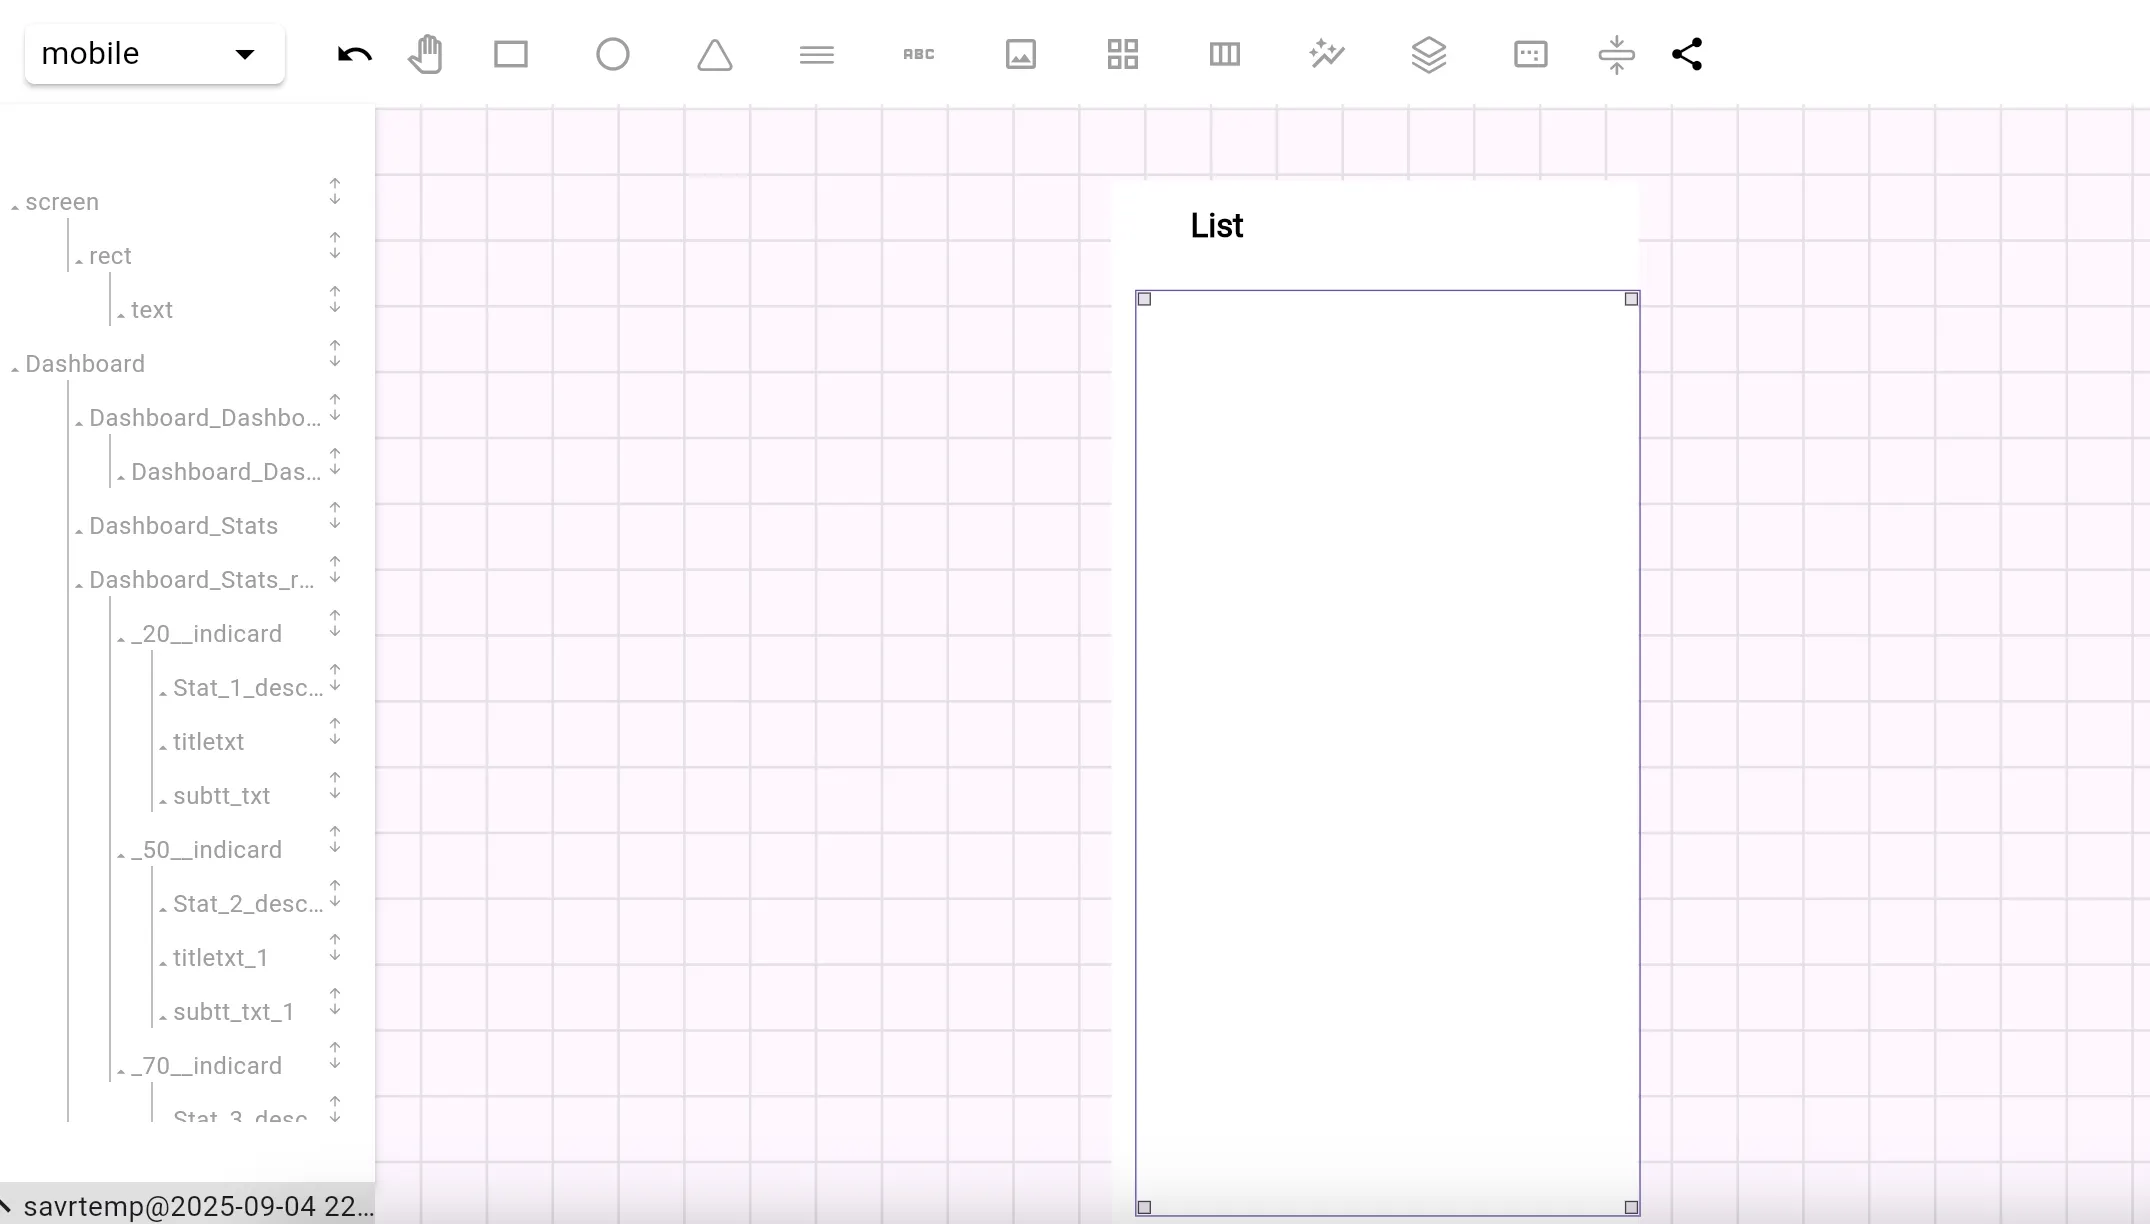Collapse the screen tree node
The height and width of the screenshot is (1224, 2150).
point(15,206)
